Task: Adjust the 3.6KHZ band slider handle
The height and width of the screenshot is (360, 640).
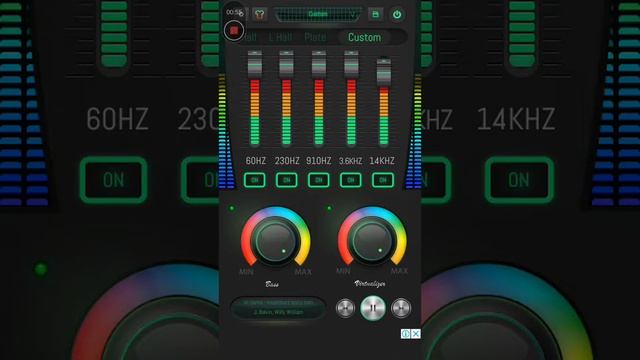Action: tap(351, 64)
